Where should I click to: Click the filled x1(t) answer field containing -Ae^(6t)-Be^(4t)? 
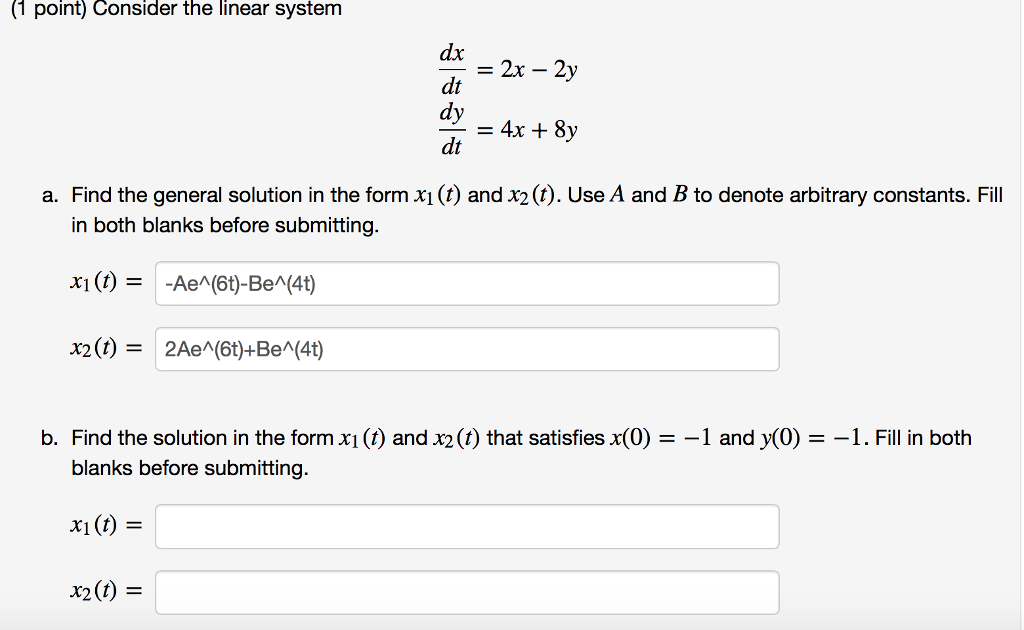[x=466, y=283]
